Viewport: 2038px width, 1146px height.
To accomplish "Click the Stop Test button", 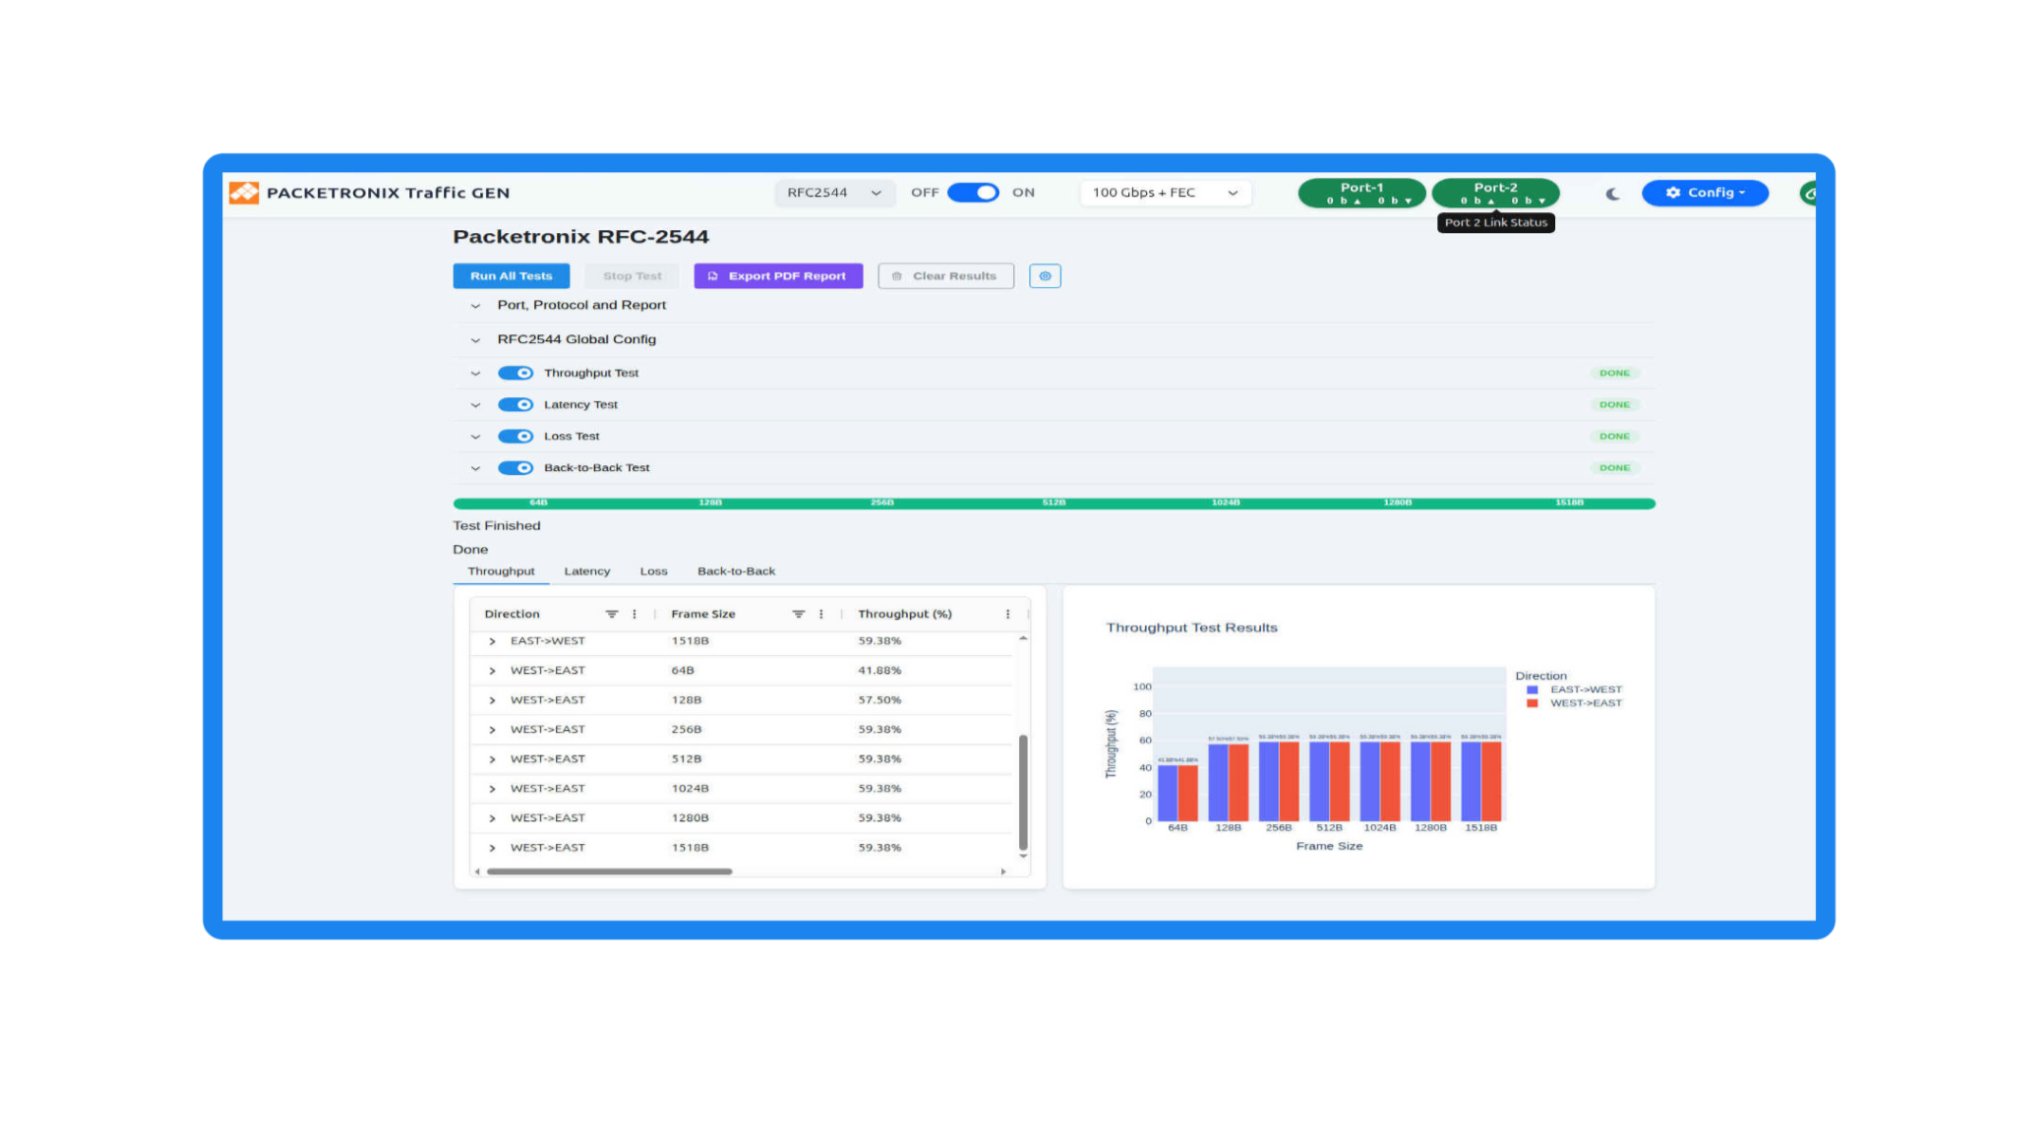I will [x=632, y=276].
